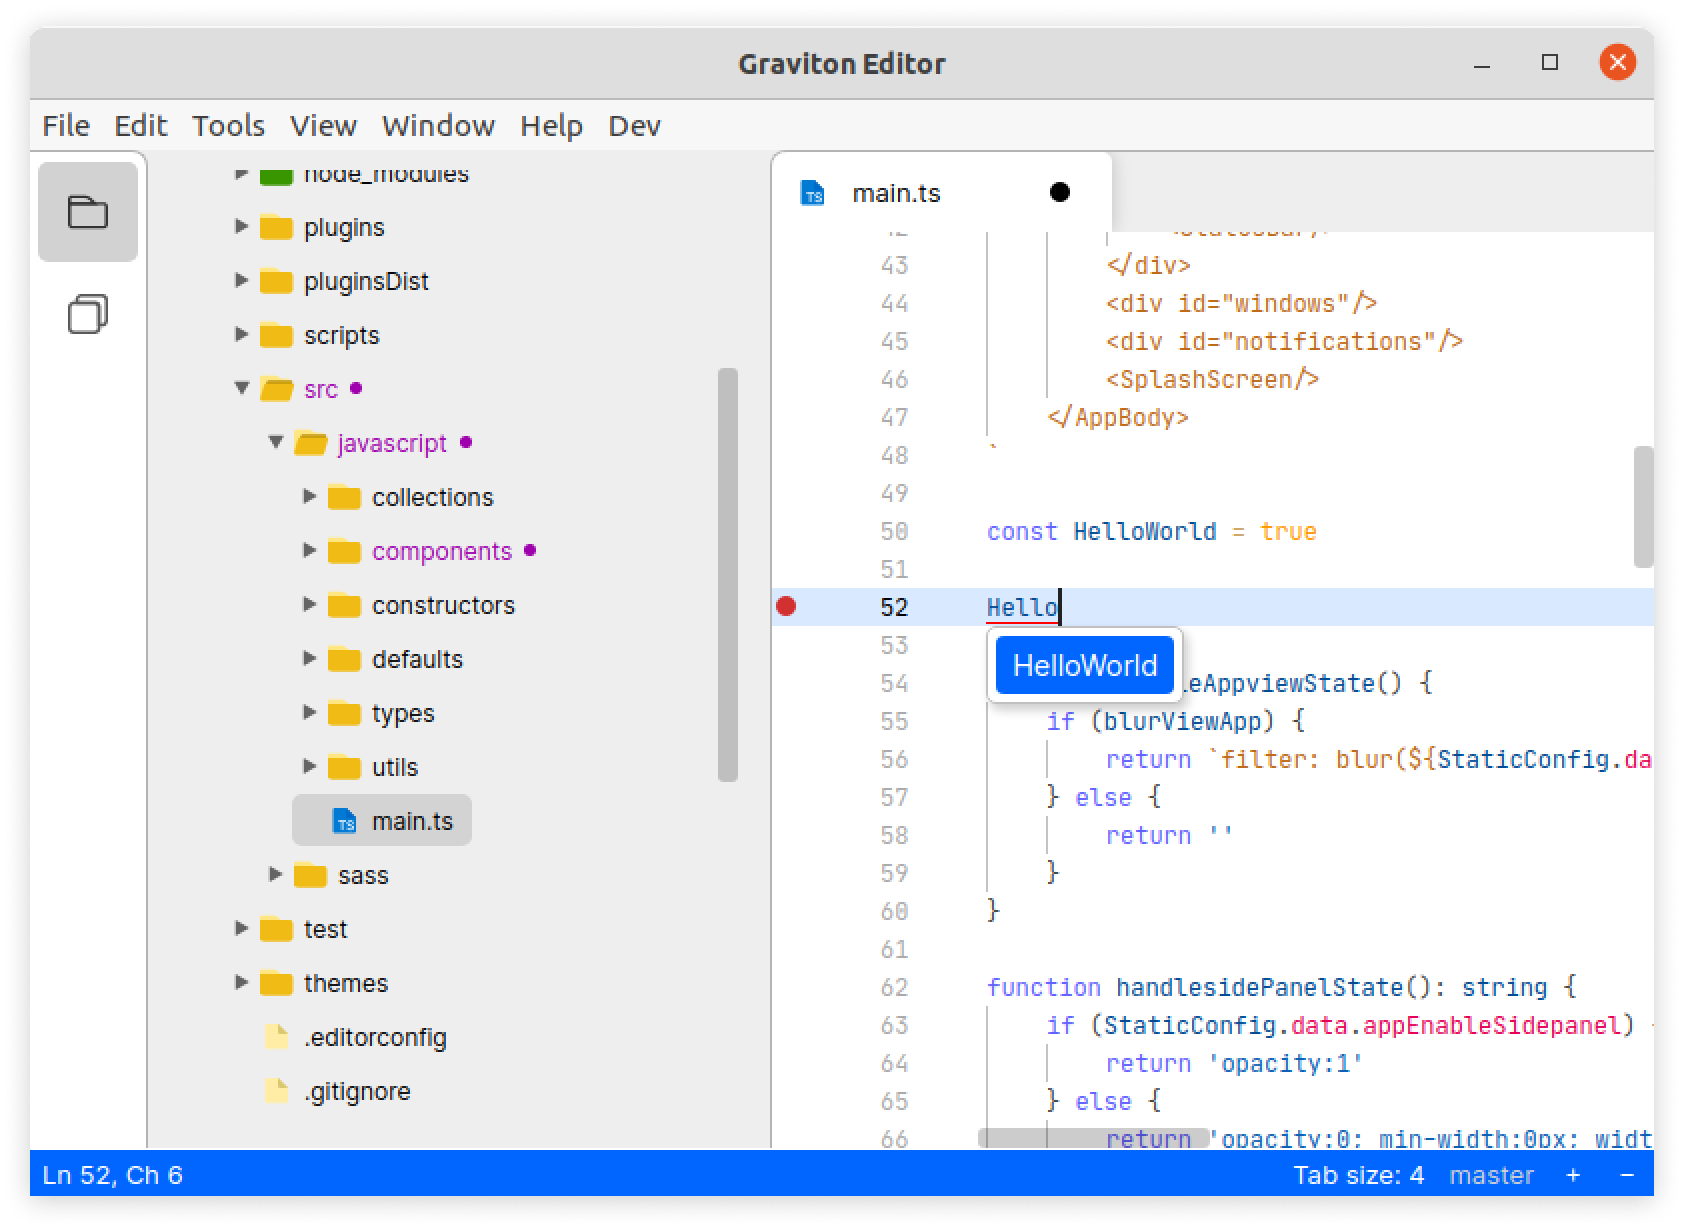Expand the constructors folder arrow
This screenshot has width=1684, height=1230.
point(309,605)
